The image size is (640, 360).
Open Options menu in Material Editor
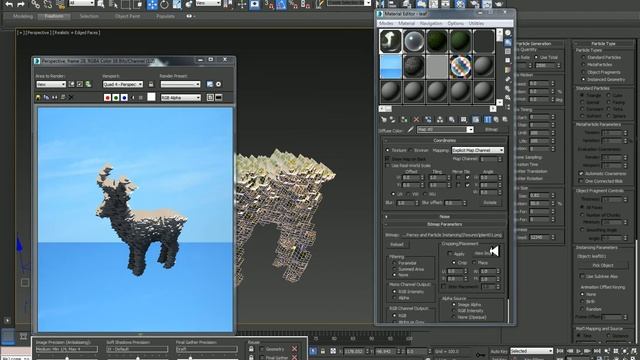pyautogui.click(x=456, y=24)
